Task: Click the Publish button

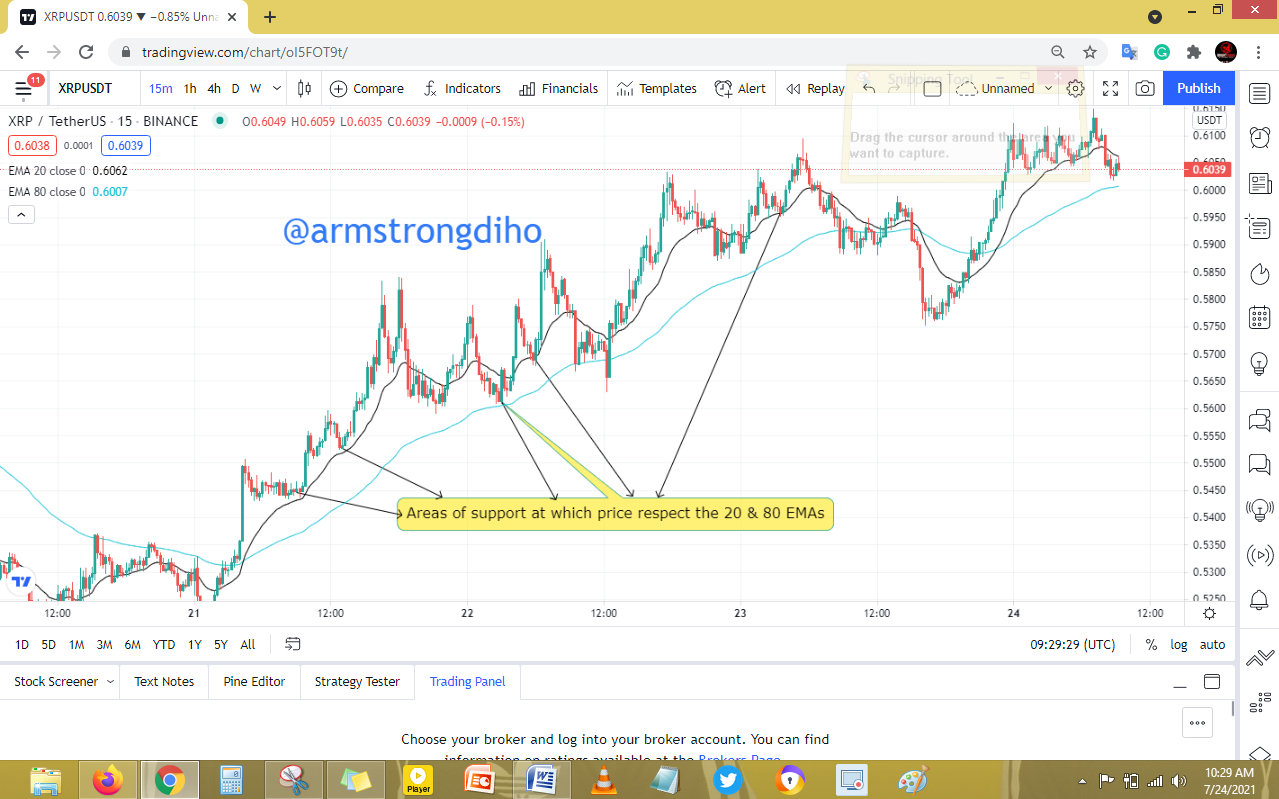Action: tap(1198, 88)
